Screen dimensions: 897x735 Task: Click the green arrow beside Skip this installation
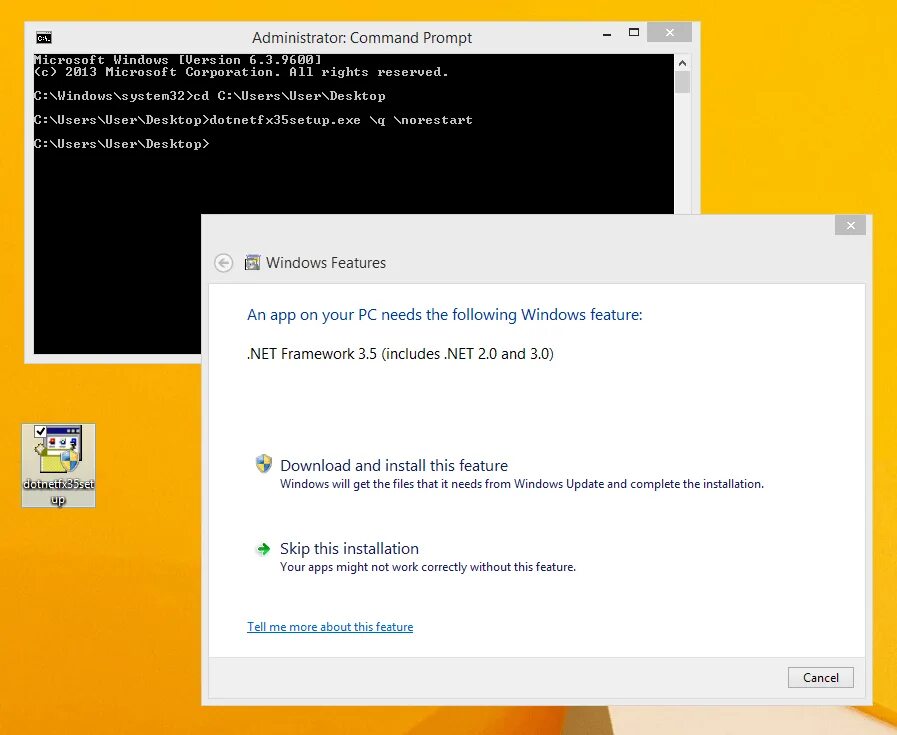tap(263, 549)
